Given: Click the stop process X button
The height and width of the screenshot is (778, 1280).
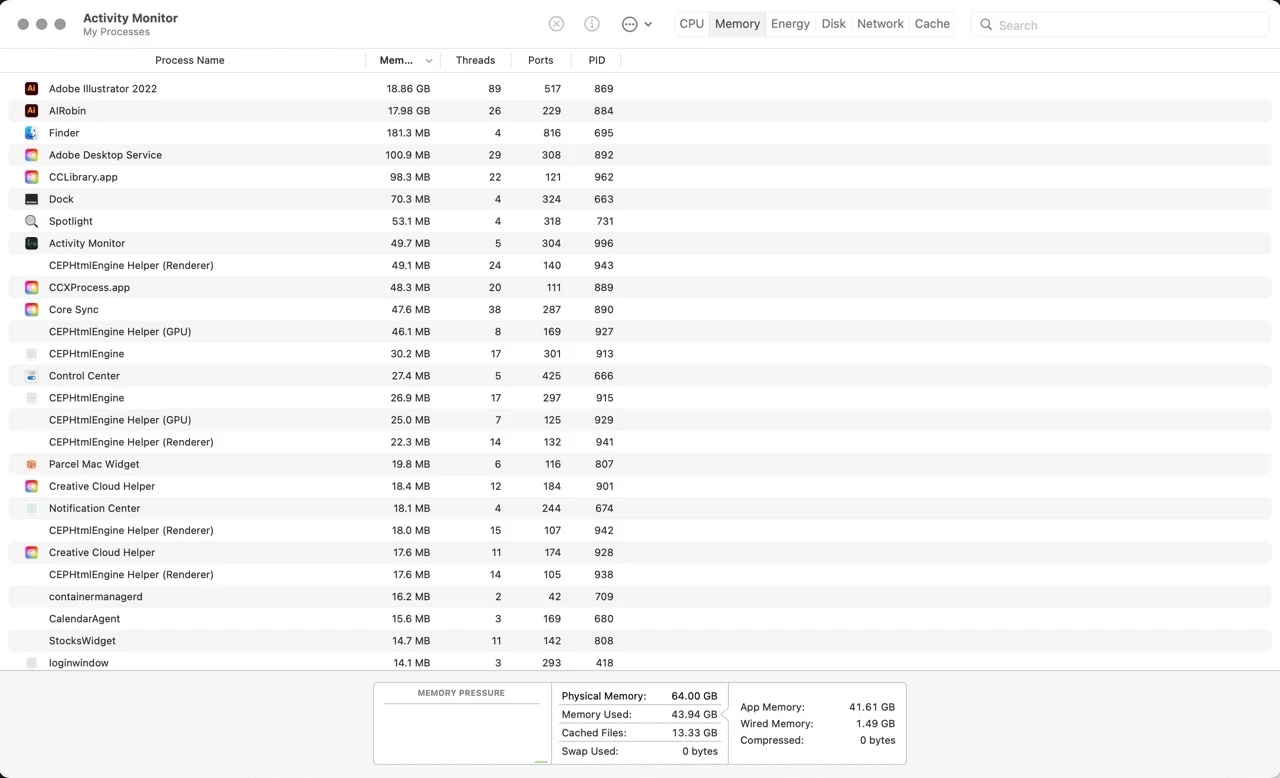Looking at the screenshot, I should 556,24.
